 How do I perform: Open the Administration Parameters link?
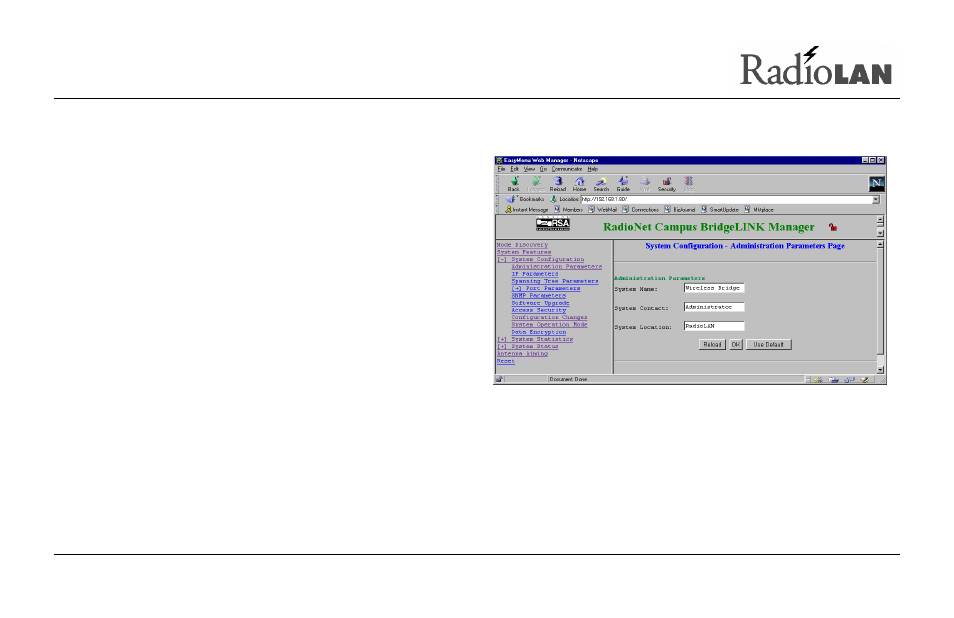[557, 266]
